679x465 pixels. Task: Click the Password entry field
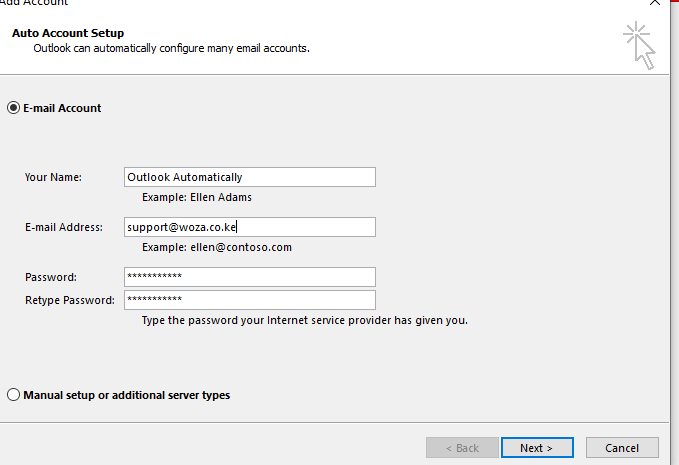[x=250, y=277]
